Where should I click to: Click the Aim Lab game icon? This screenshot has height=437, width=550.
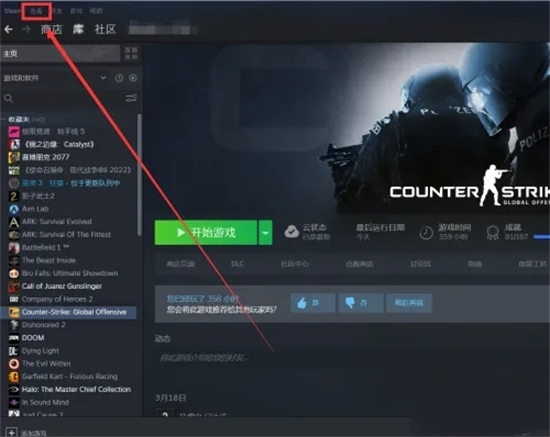pyautogui.click(x=14, y=209)
